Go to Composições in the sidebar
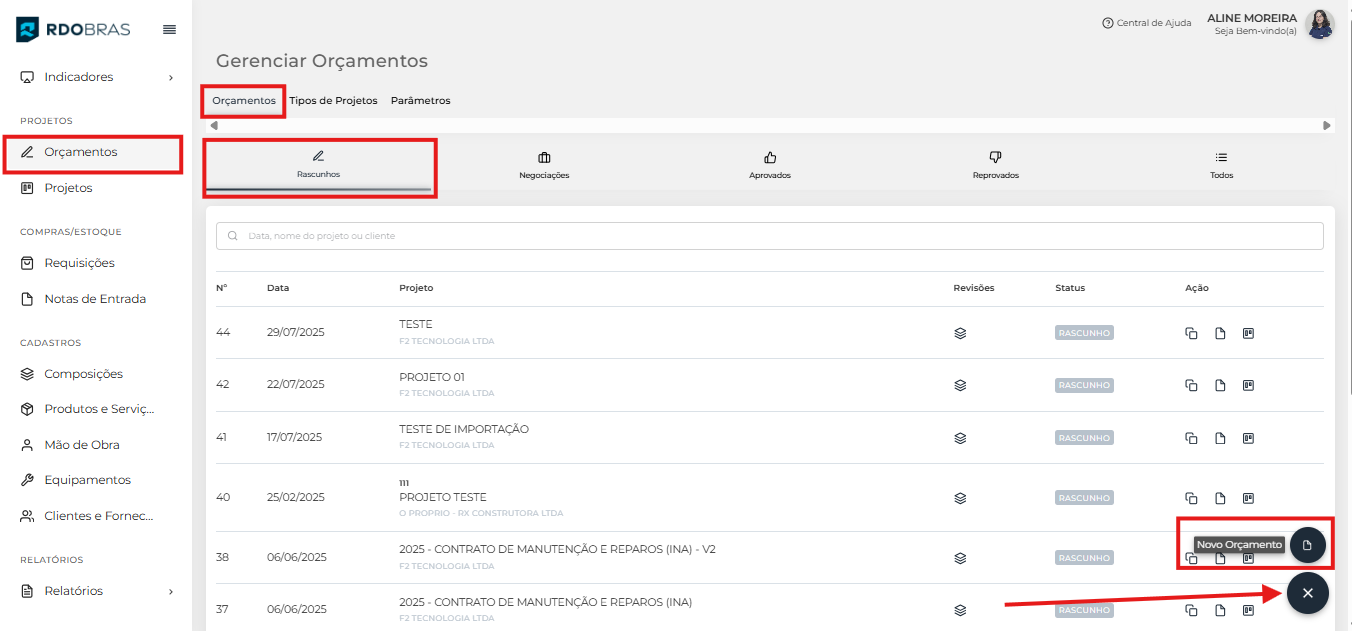This screenshot has width=1352, height=631. (x=83, y=374)
